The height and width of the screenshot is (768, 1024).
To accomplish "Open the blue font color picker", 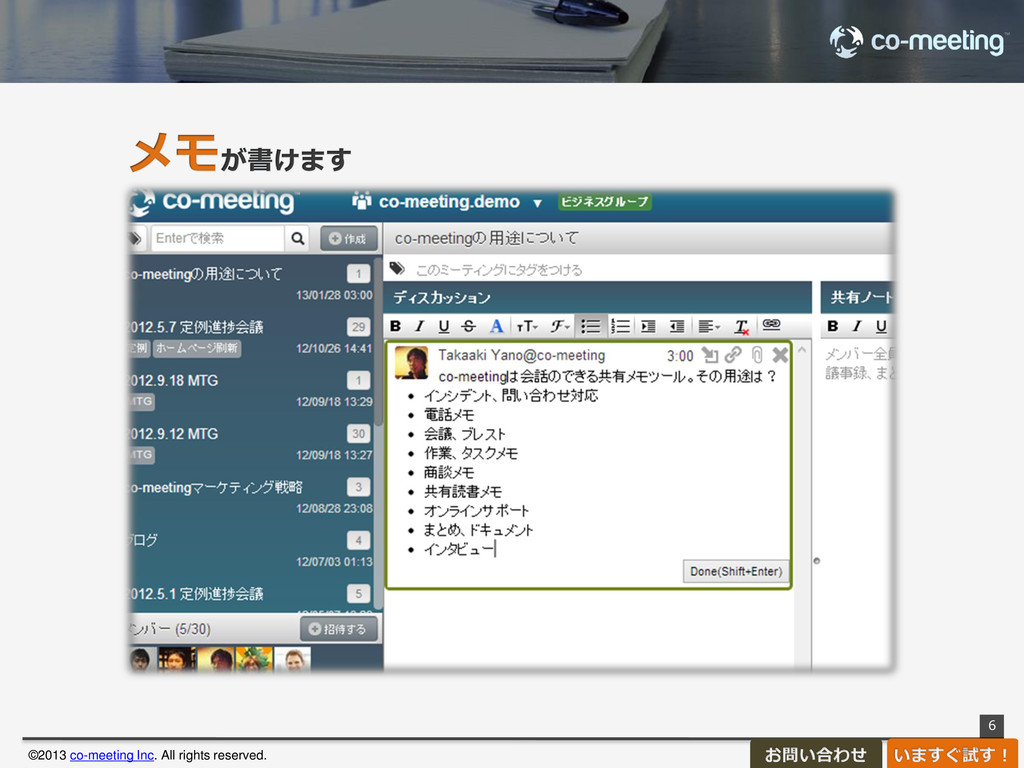I will tap(496, 326).
